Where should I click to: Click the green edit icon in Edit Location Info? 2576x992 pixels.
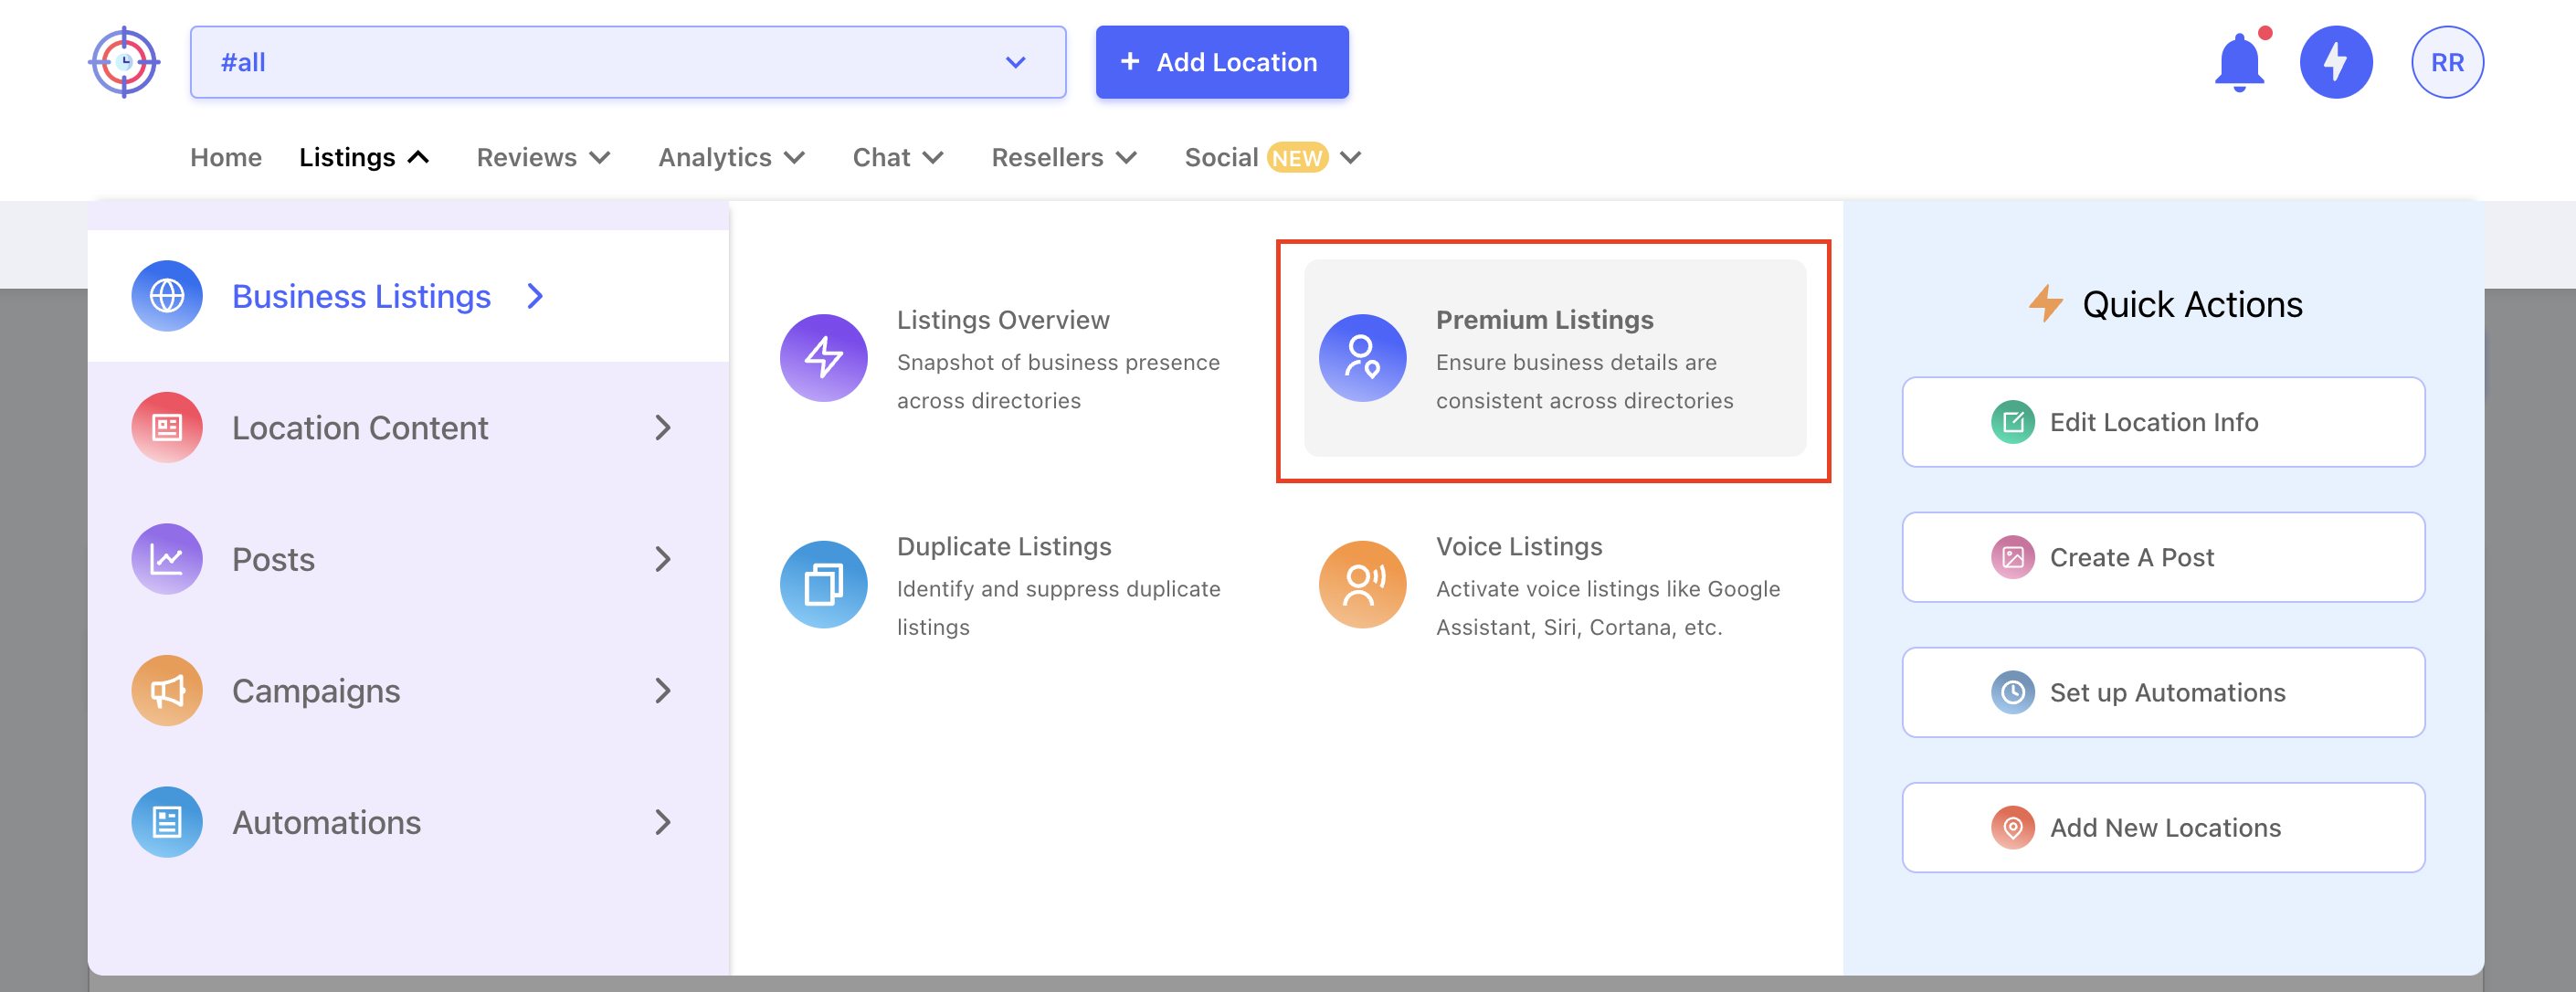point(2012,422)
